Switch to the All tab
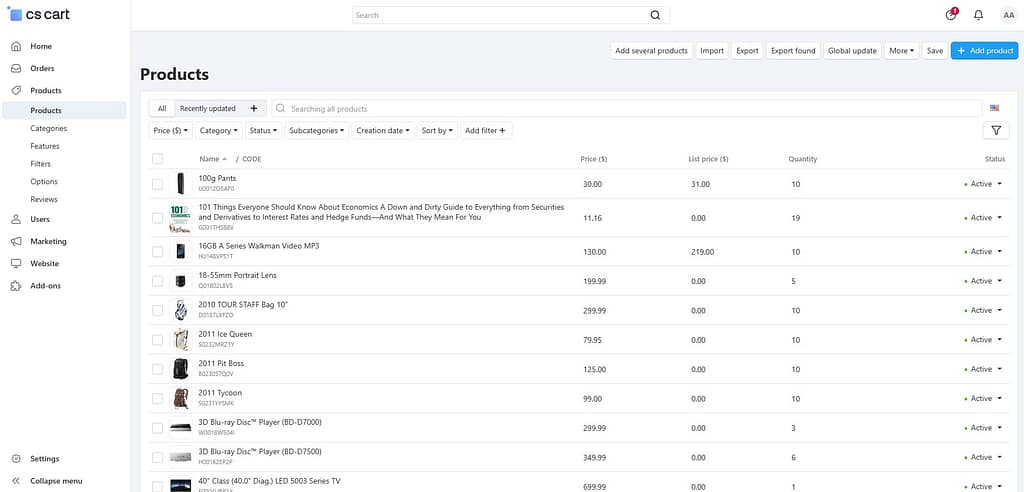Viewport: 1024px width, 492px height. pyautogui.click(x=162, y=108)
